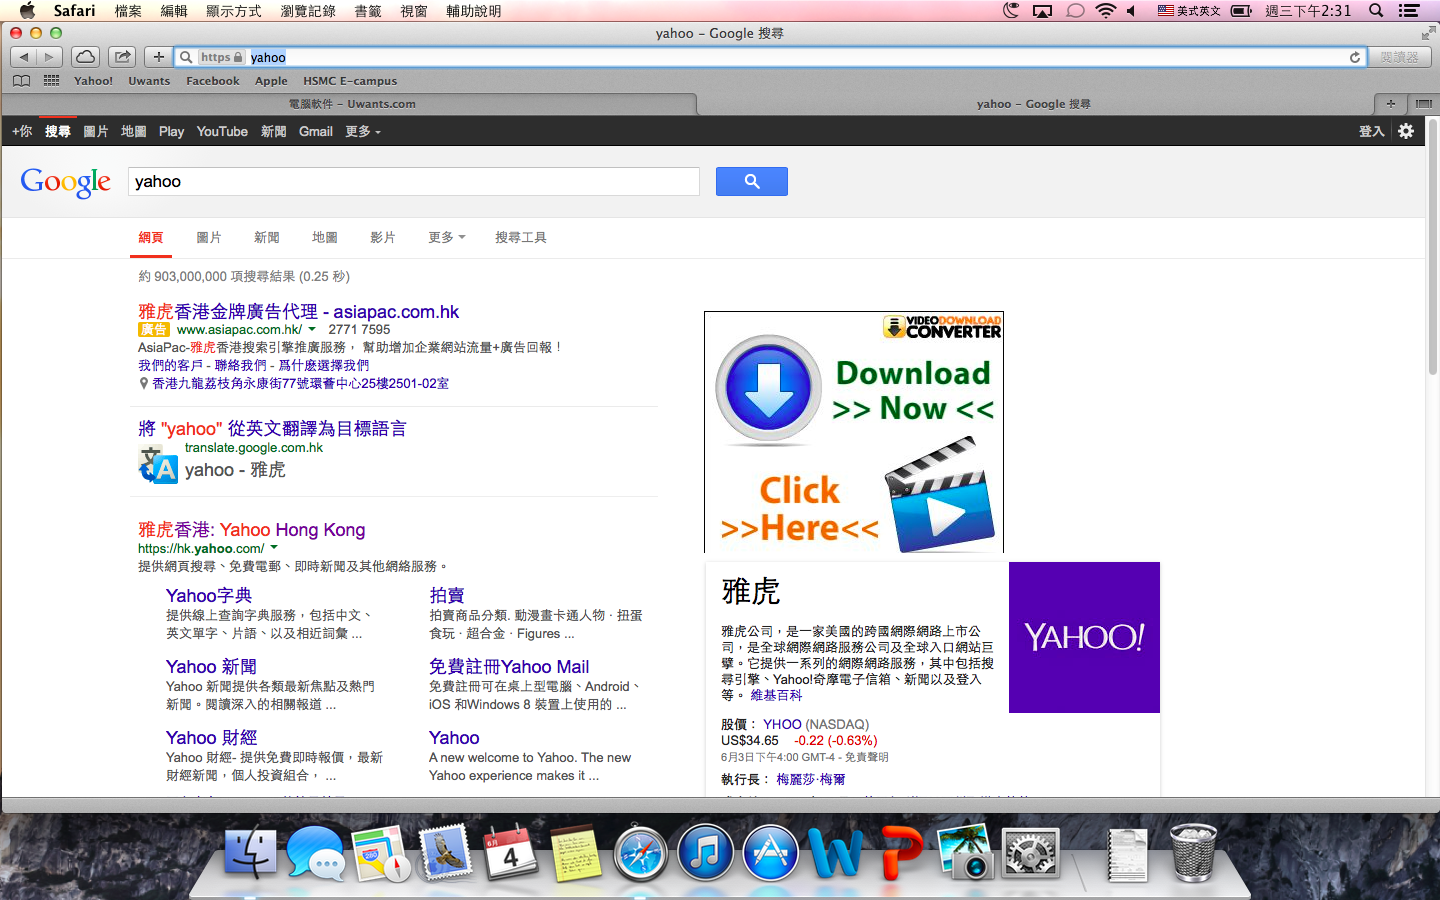Open the 顯示方式 menu
Screen dimensions: 1440x900
233,11
